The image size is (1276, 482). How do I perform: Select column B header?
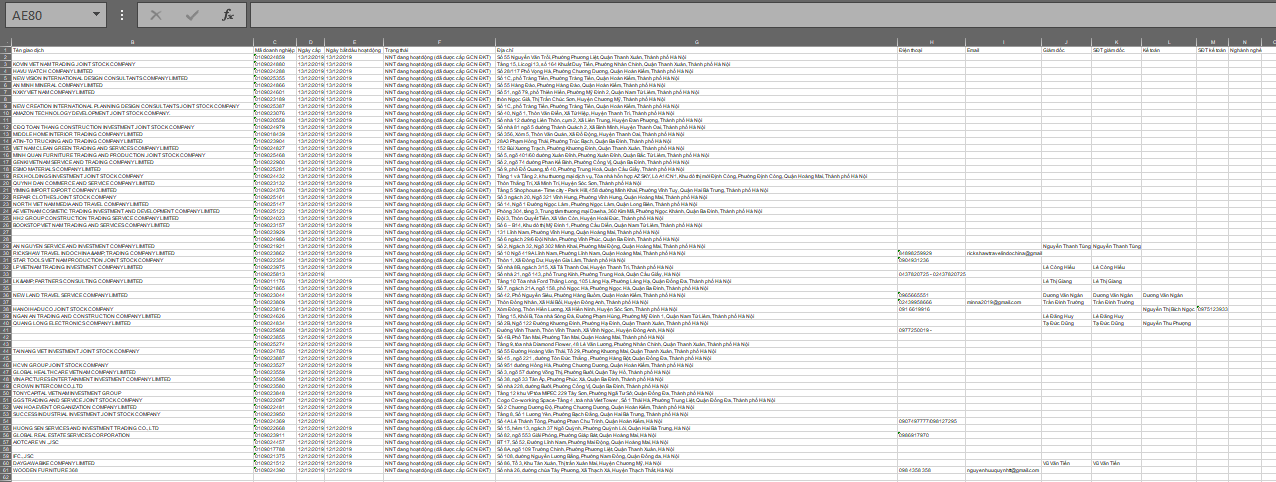coord(132,42)
